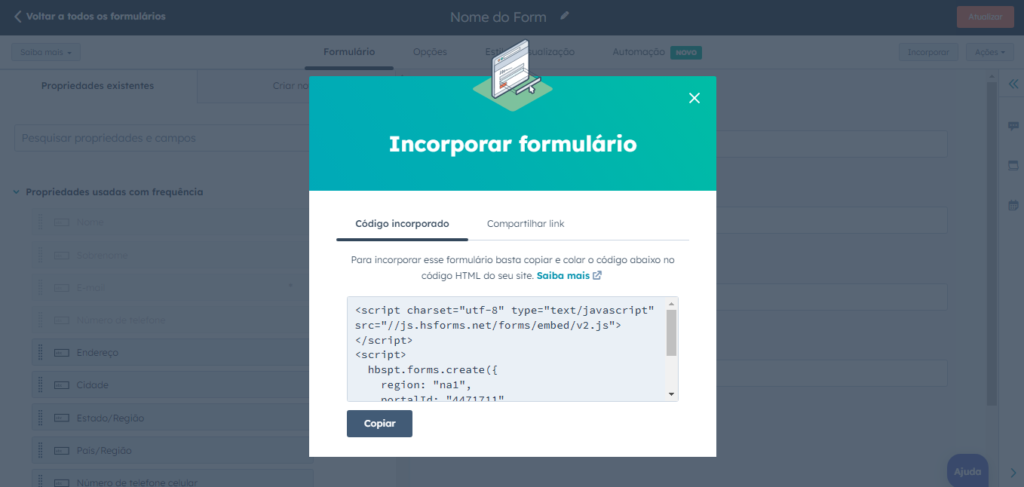
Task: Click the Incorporar toolbar button
Action: point(928,52)
